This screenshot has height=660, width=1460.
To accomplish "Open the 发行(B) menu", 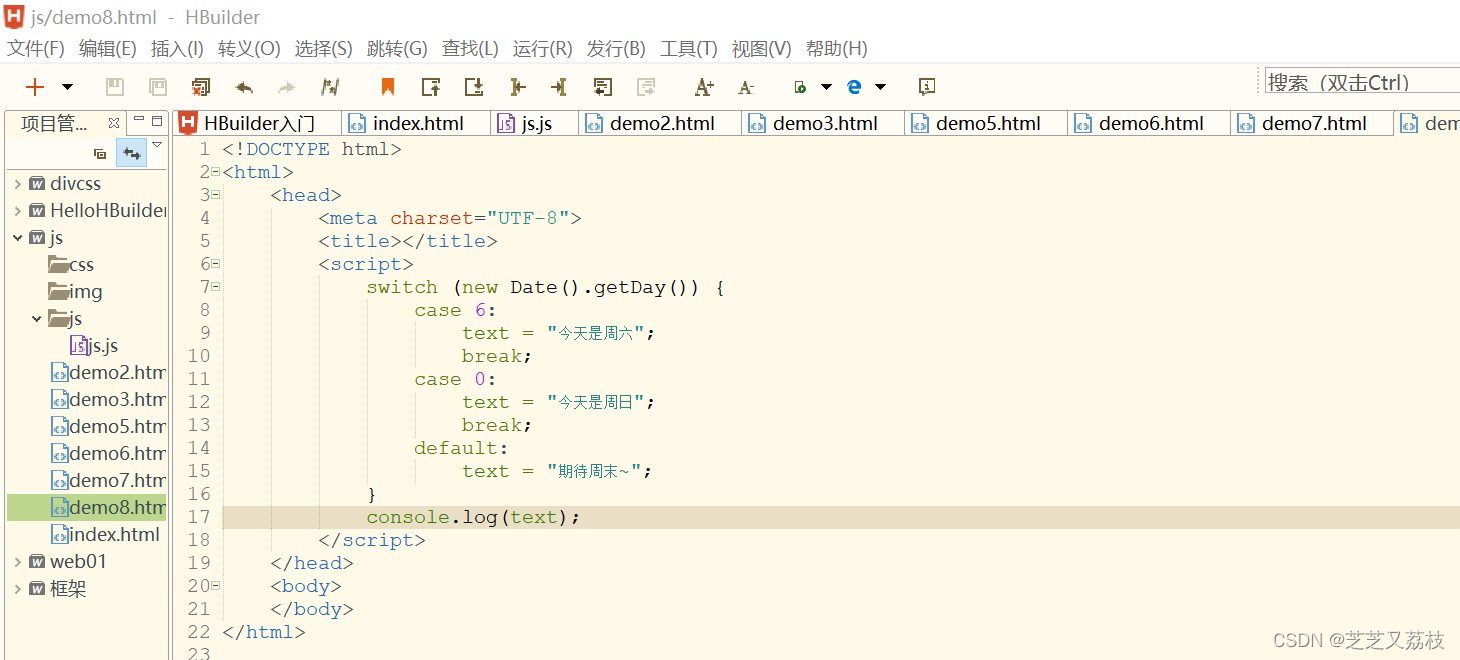I will click(616, 48).
